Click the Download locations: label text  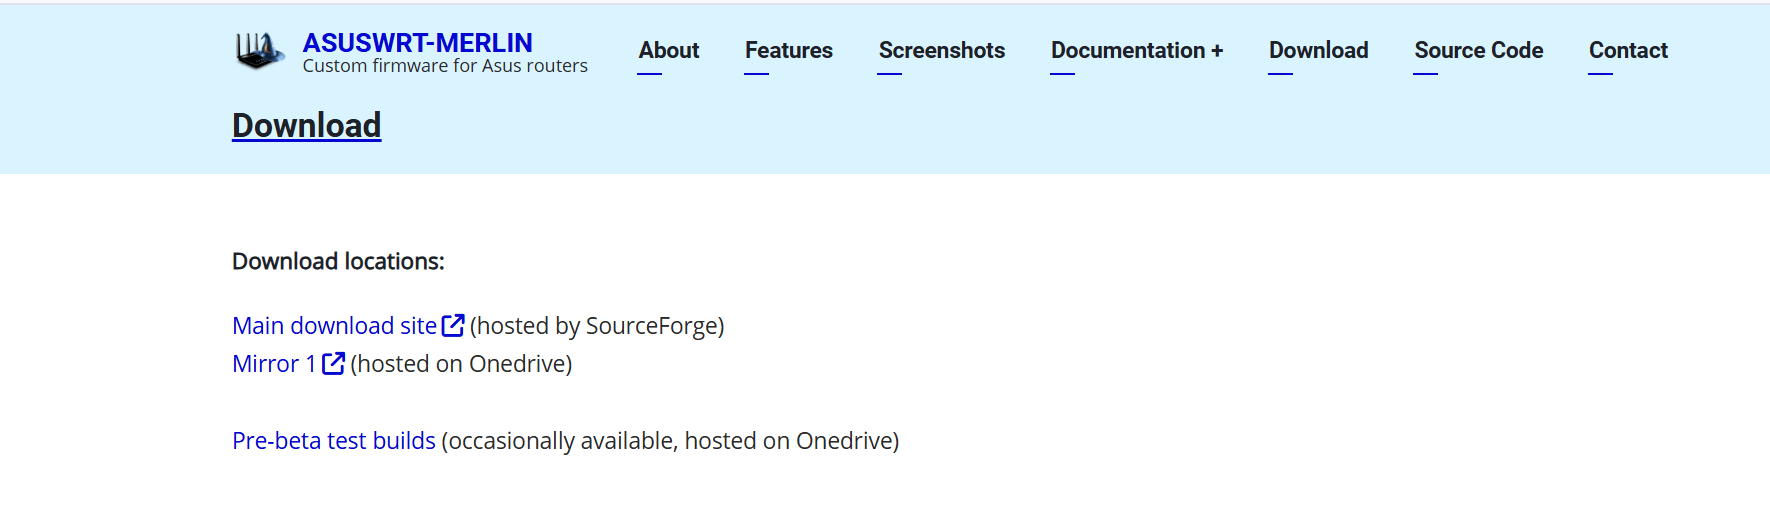(x=338, y=262)
